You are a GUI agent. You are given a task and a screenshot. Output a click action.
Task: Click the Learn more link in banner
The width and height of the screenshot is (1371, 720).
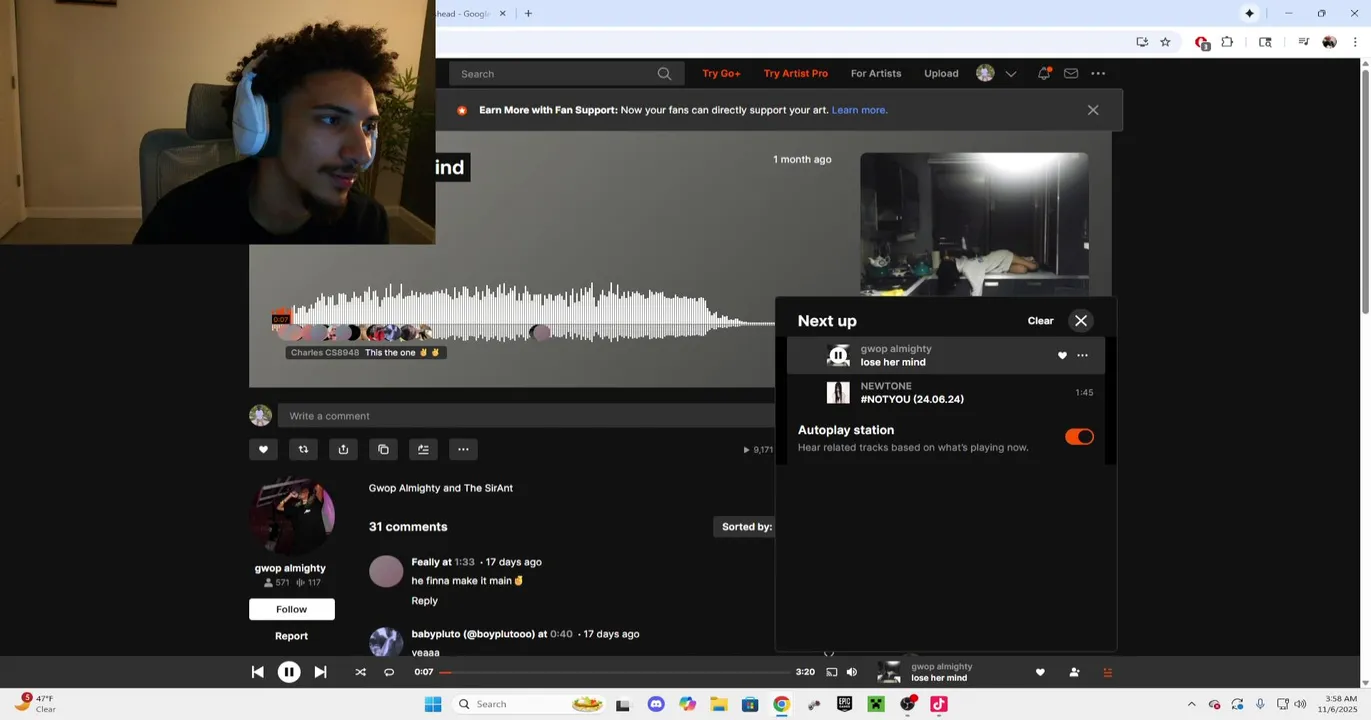pos(860,110)
